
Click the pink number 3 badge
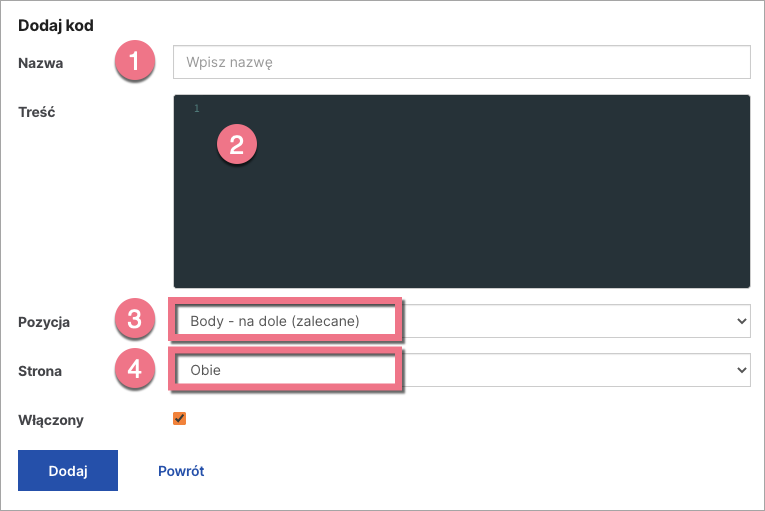pyautogui.click(x=136, y=321)
